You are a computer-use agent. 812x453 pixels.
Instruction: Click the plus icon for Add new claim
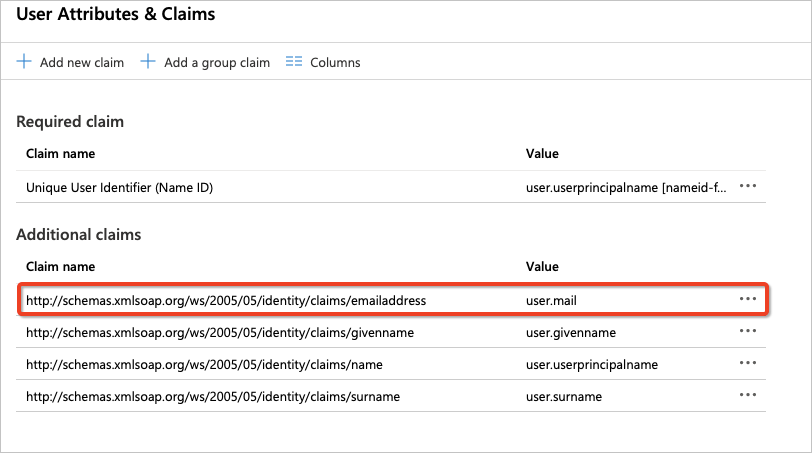coord(24,62)
